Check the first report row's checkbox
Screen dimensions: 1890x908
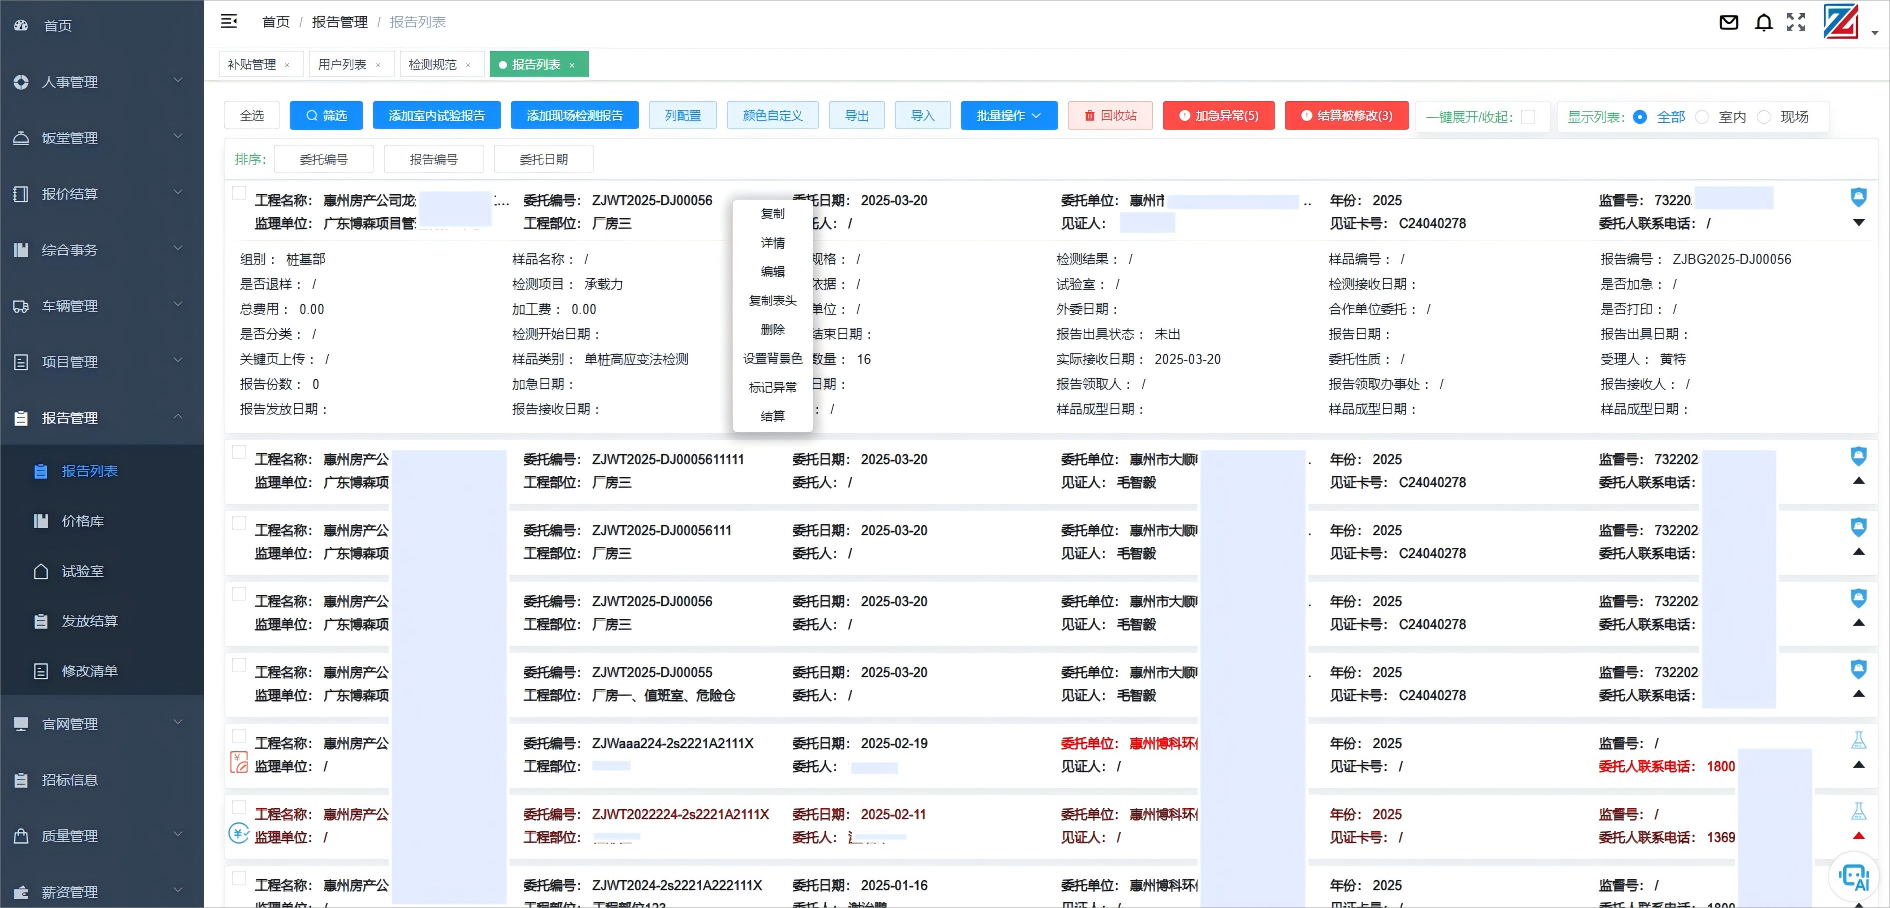239,194
